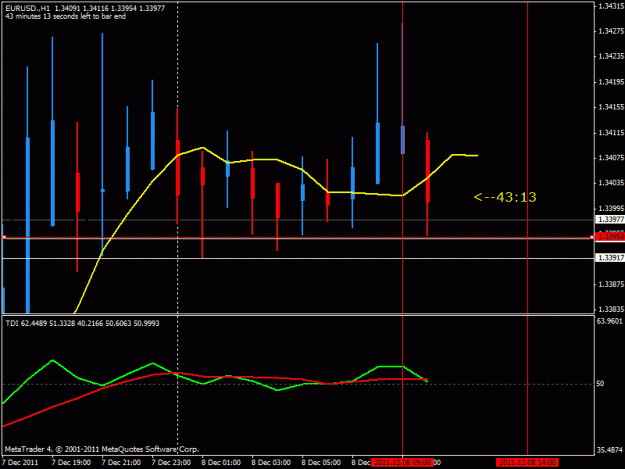
Task: Click the 1.34235 price scale label
Action: [x=611, y=56]
